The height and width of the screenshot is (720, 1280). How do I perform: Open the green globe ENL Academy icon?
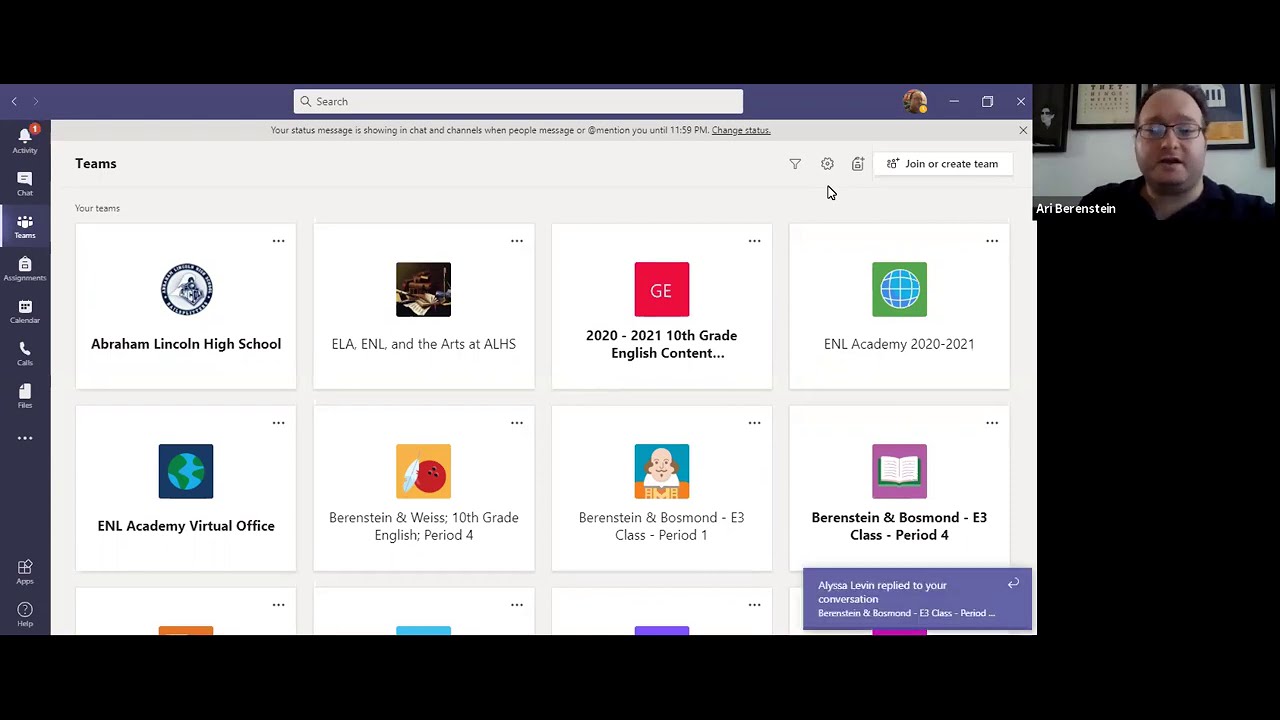tap(899, 289)
